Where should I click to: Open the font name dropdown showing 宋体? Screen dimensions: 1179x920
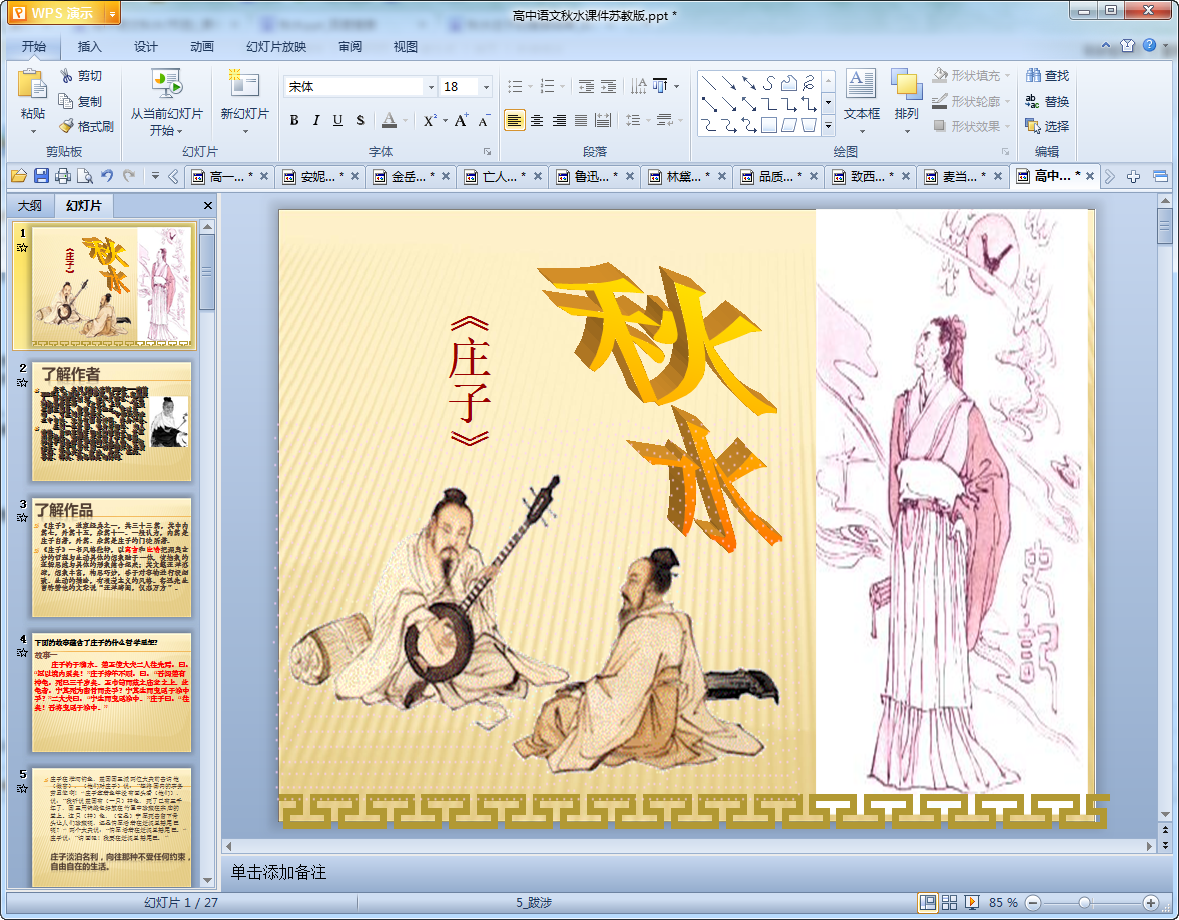point(431,87)
